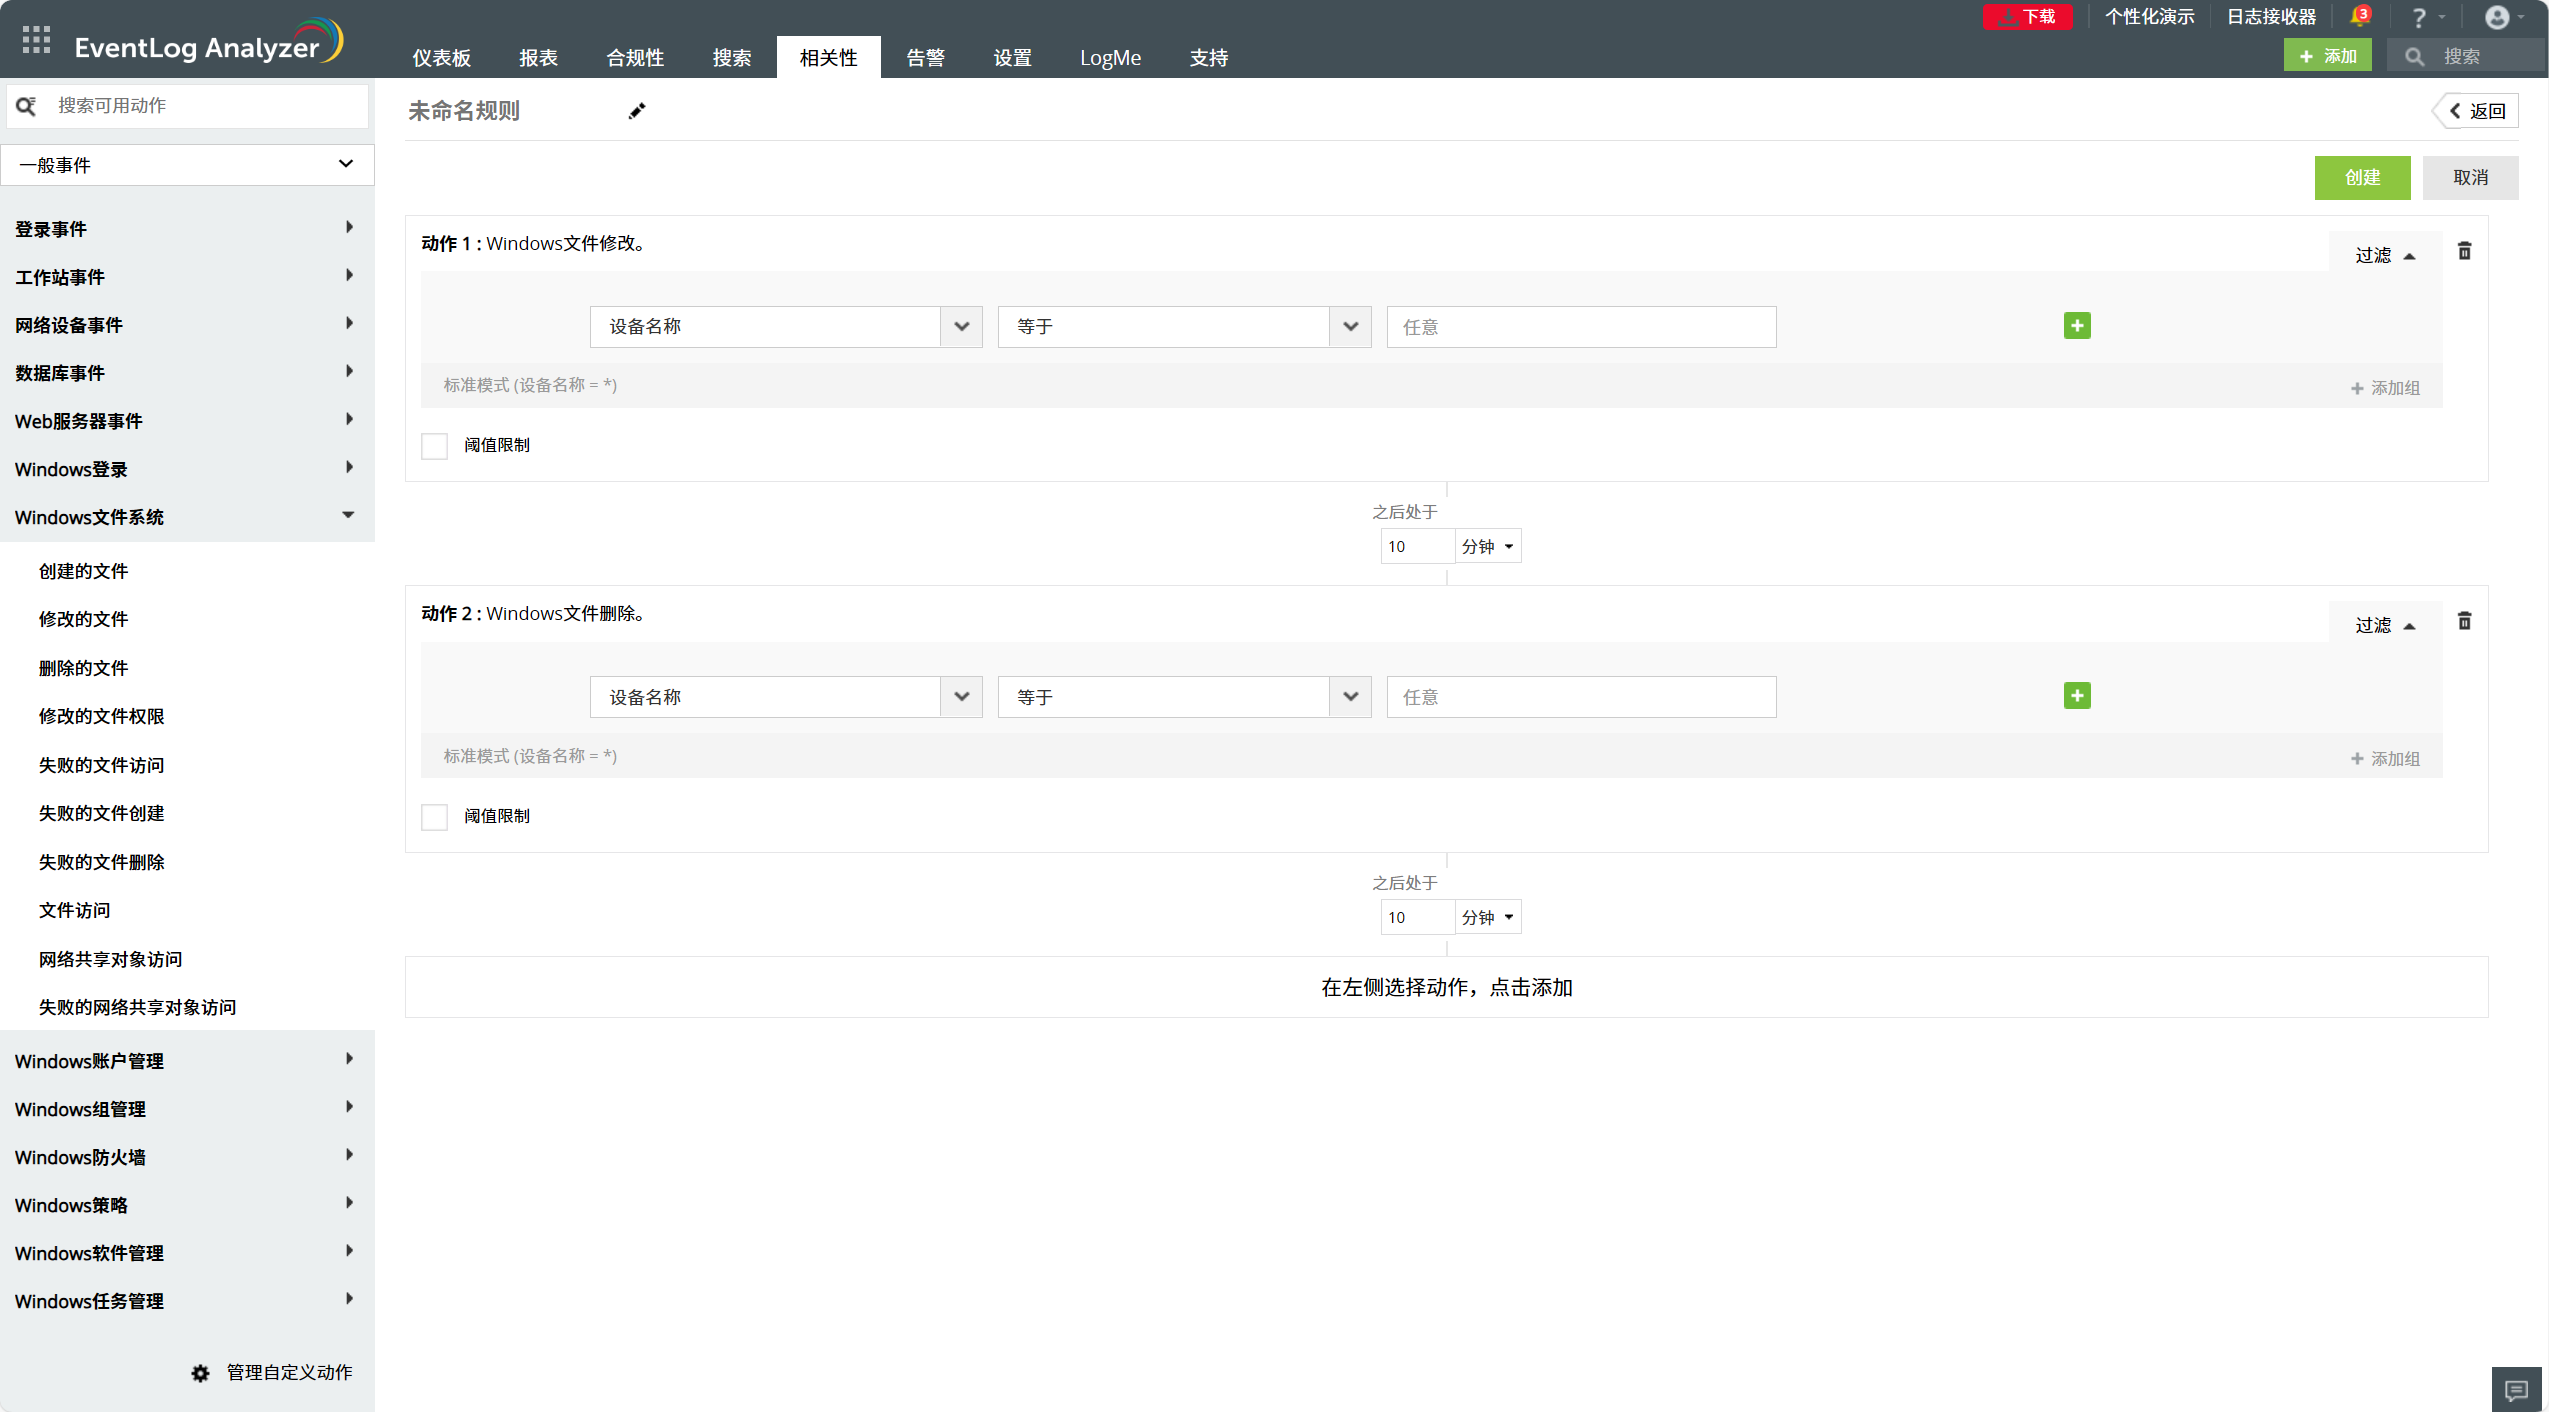This screenshot has width=2549, height=1412.
Task: Collapse the 过滤 toggle in Action 1
Action: tap(2385, 256)
